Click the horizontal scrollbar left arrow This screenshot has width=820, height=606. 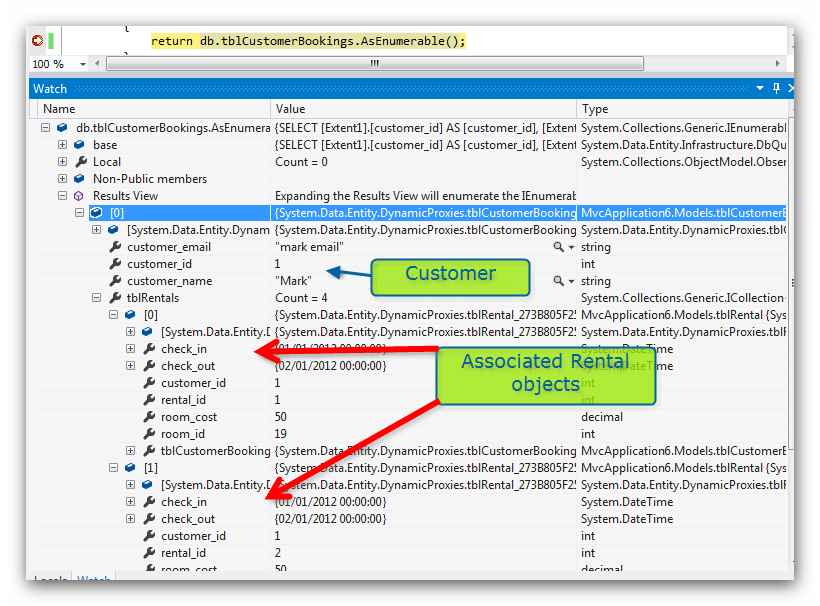pyautogui.click(x=97, y=64)
